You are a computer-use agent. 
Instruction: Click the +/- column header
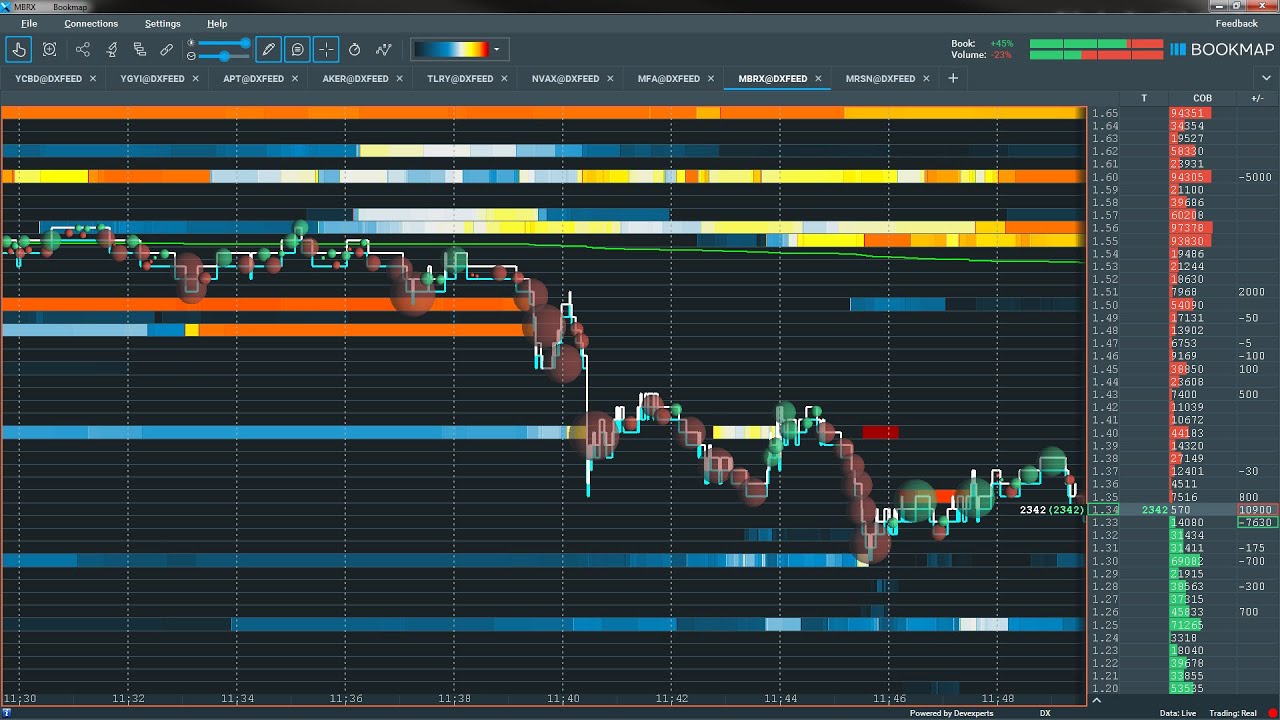click(1257, 98)
